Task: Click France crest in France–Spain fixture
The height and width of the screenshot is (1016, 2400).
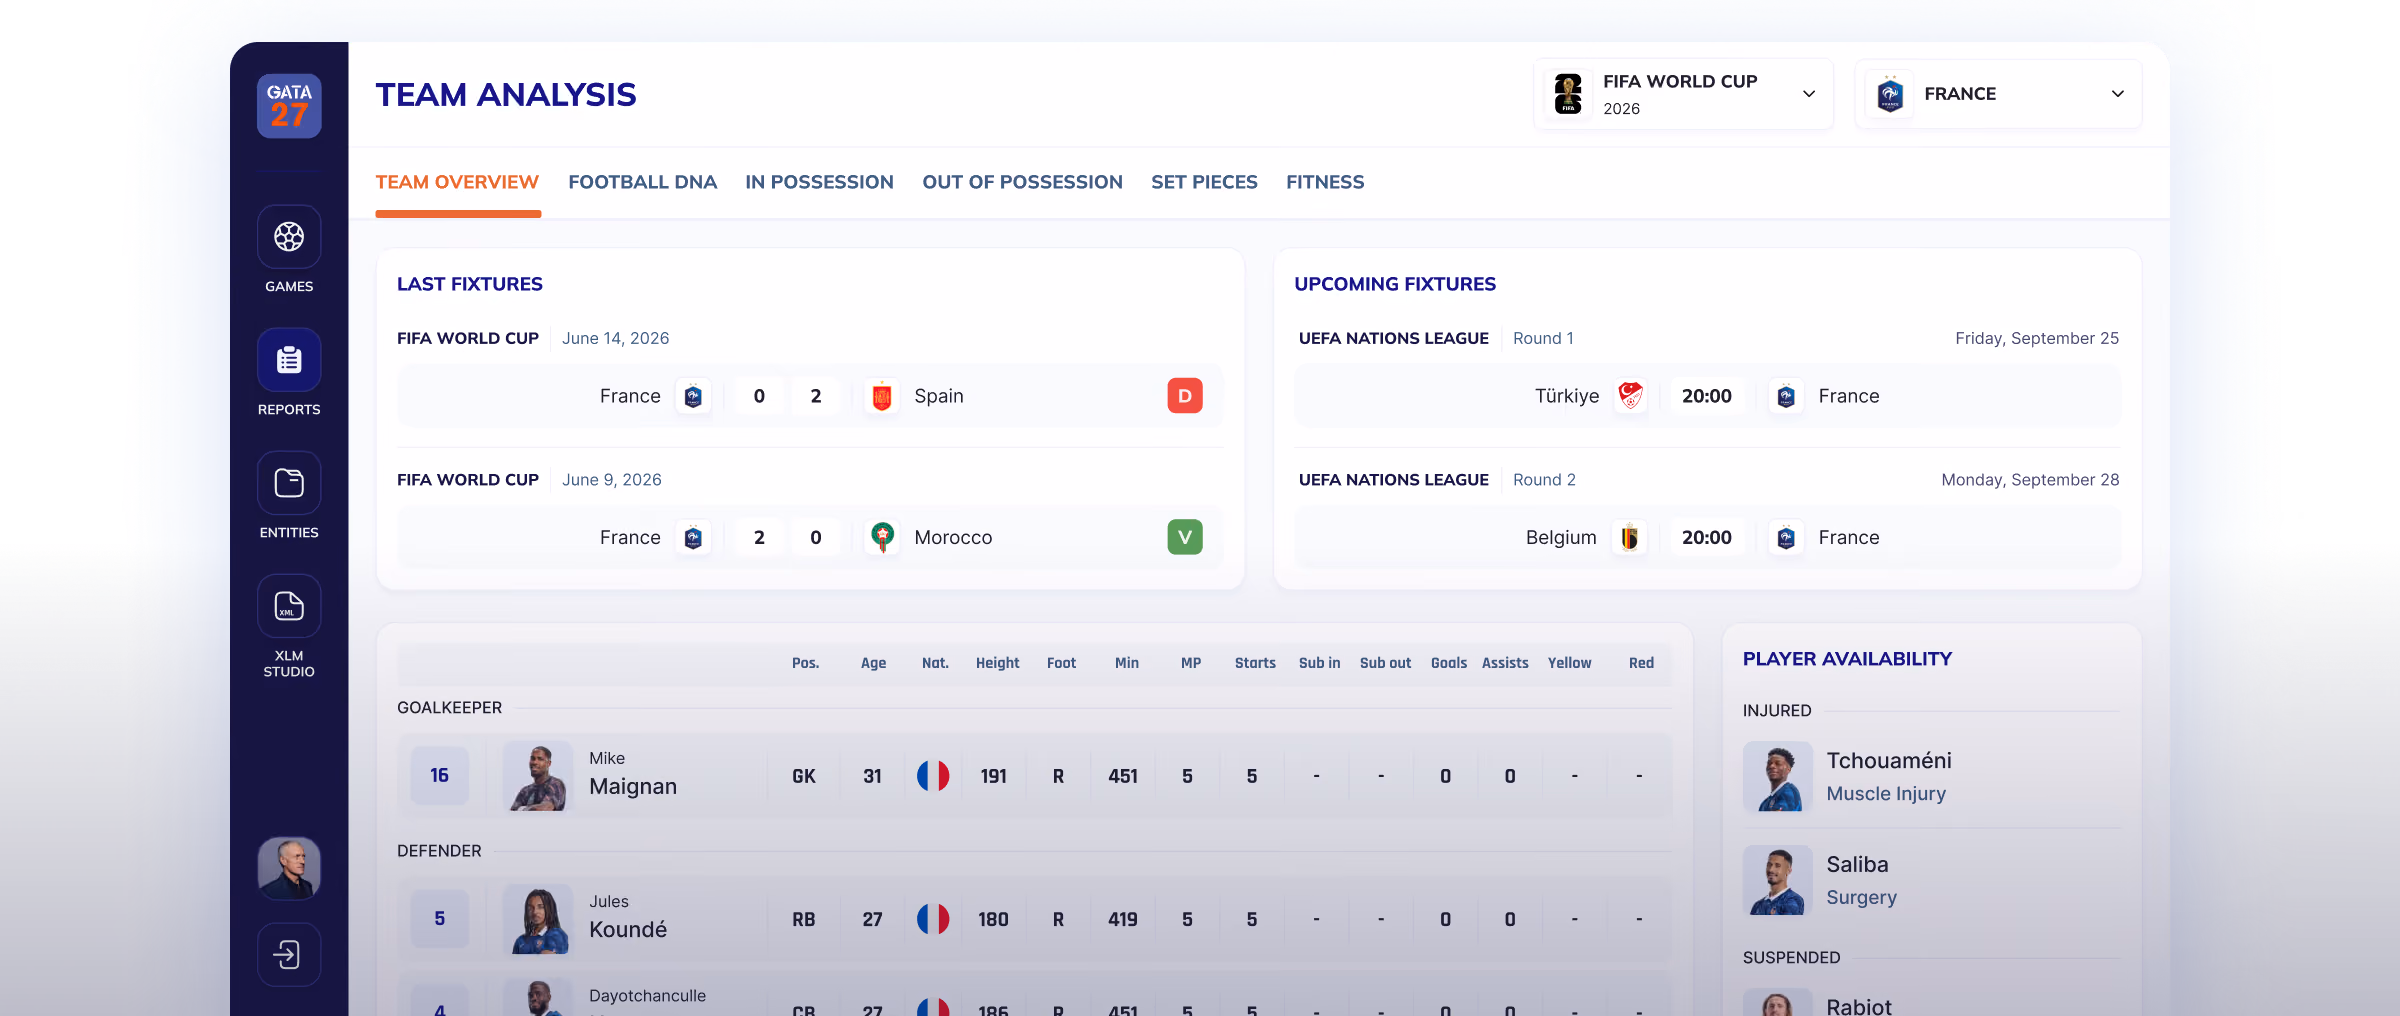Action: pyautogui.click(x=693, y=396)
